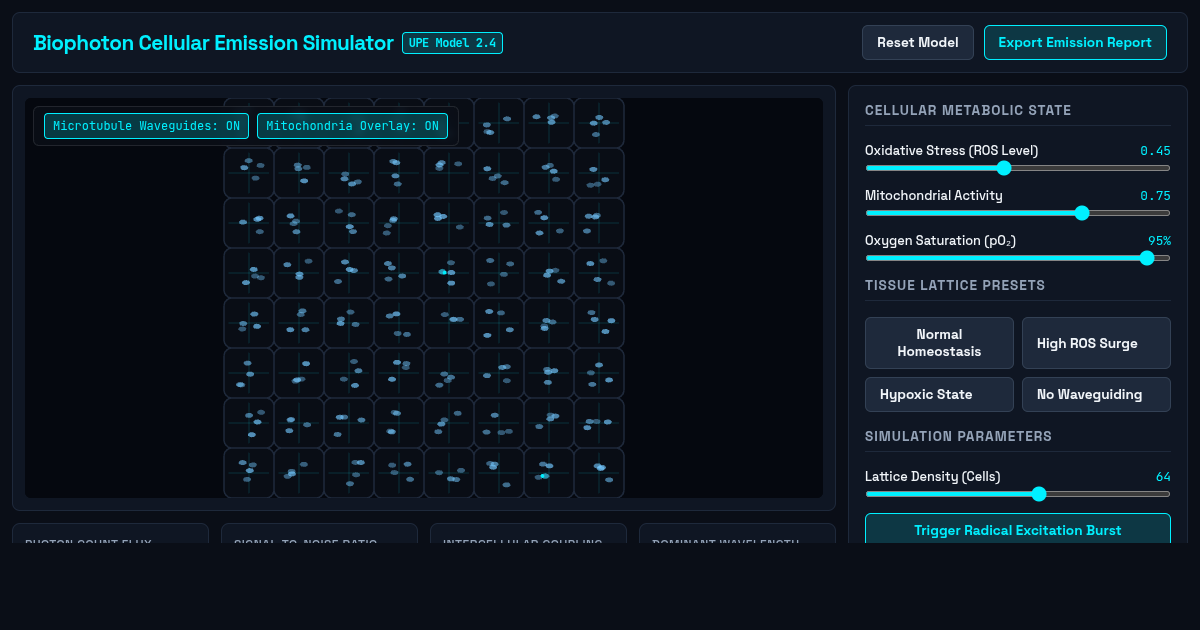The width and height of the screenshot is (1200, 630).
Task: Click the Simulation Parameters heading
Action: click(958, 436)
